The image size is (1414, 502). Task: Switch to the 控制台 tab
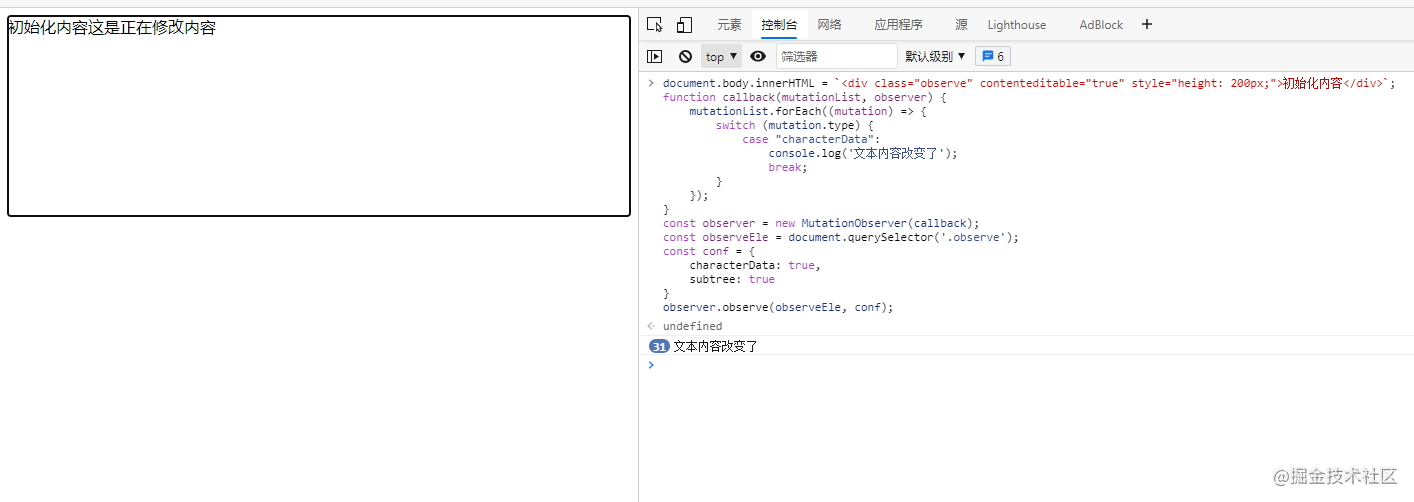click(x=779, y=25)
